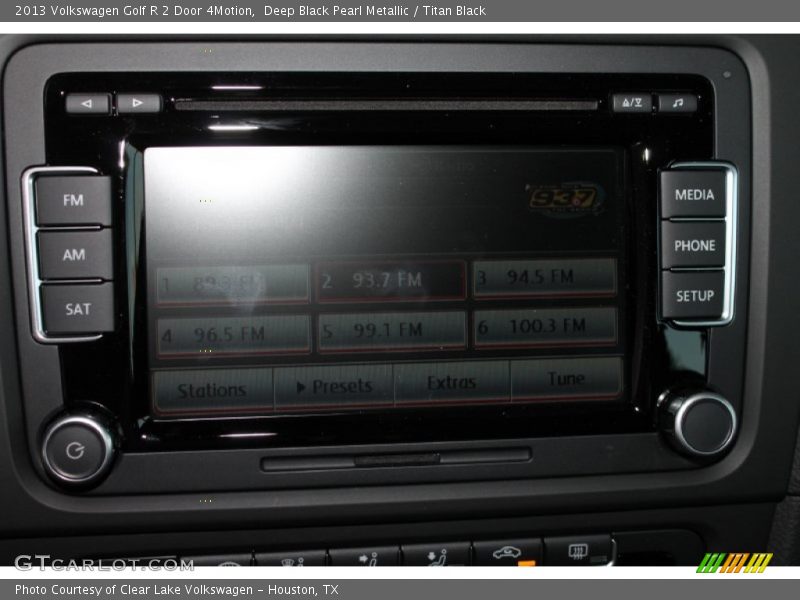The height and width of the screenshot is (600, 800).
Task: Select preset 6 100.3 FM
Action: pyautogui.click(x=545, y=327)
